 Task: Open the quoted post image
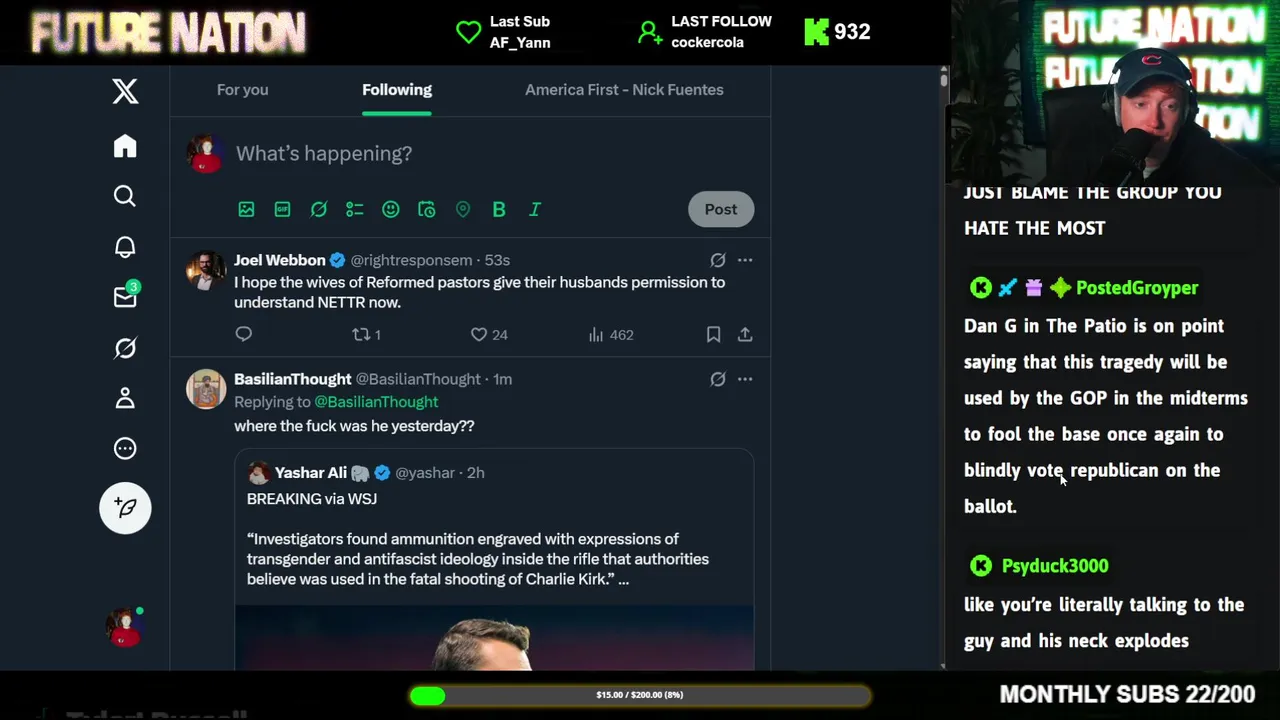click(494, 638)
